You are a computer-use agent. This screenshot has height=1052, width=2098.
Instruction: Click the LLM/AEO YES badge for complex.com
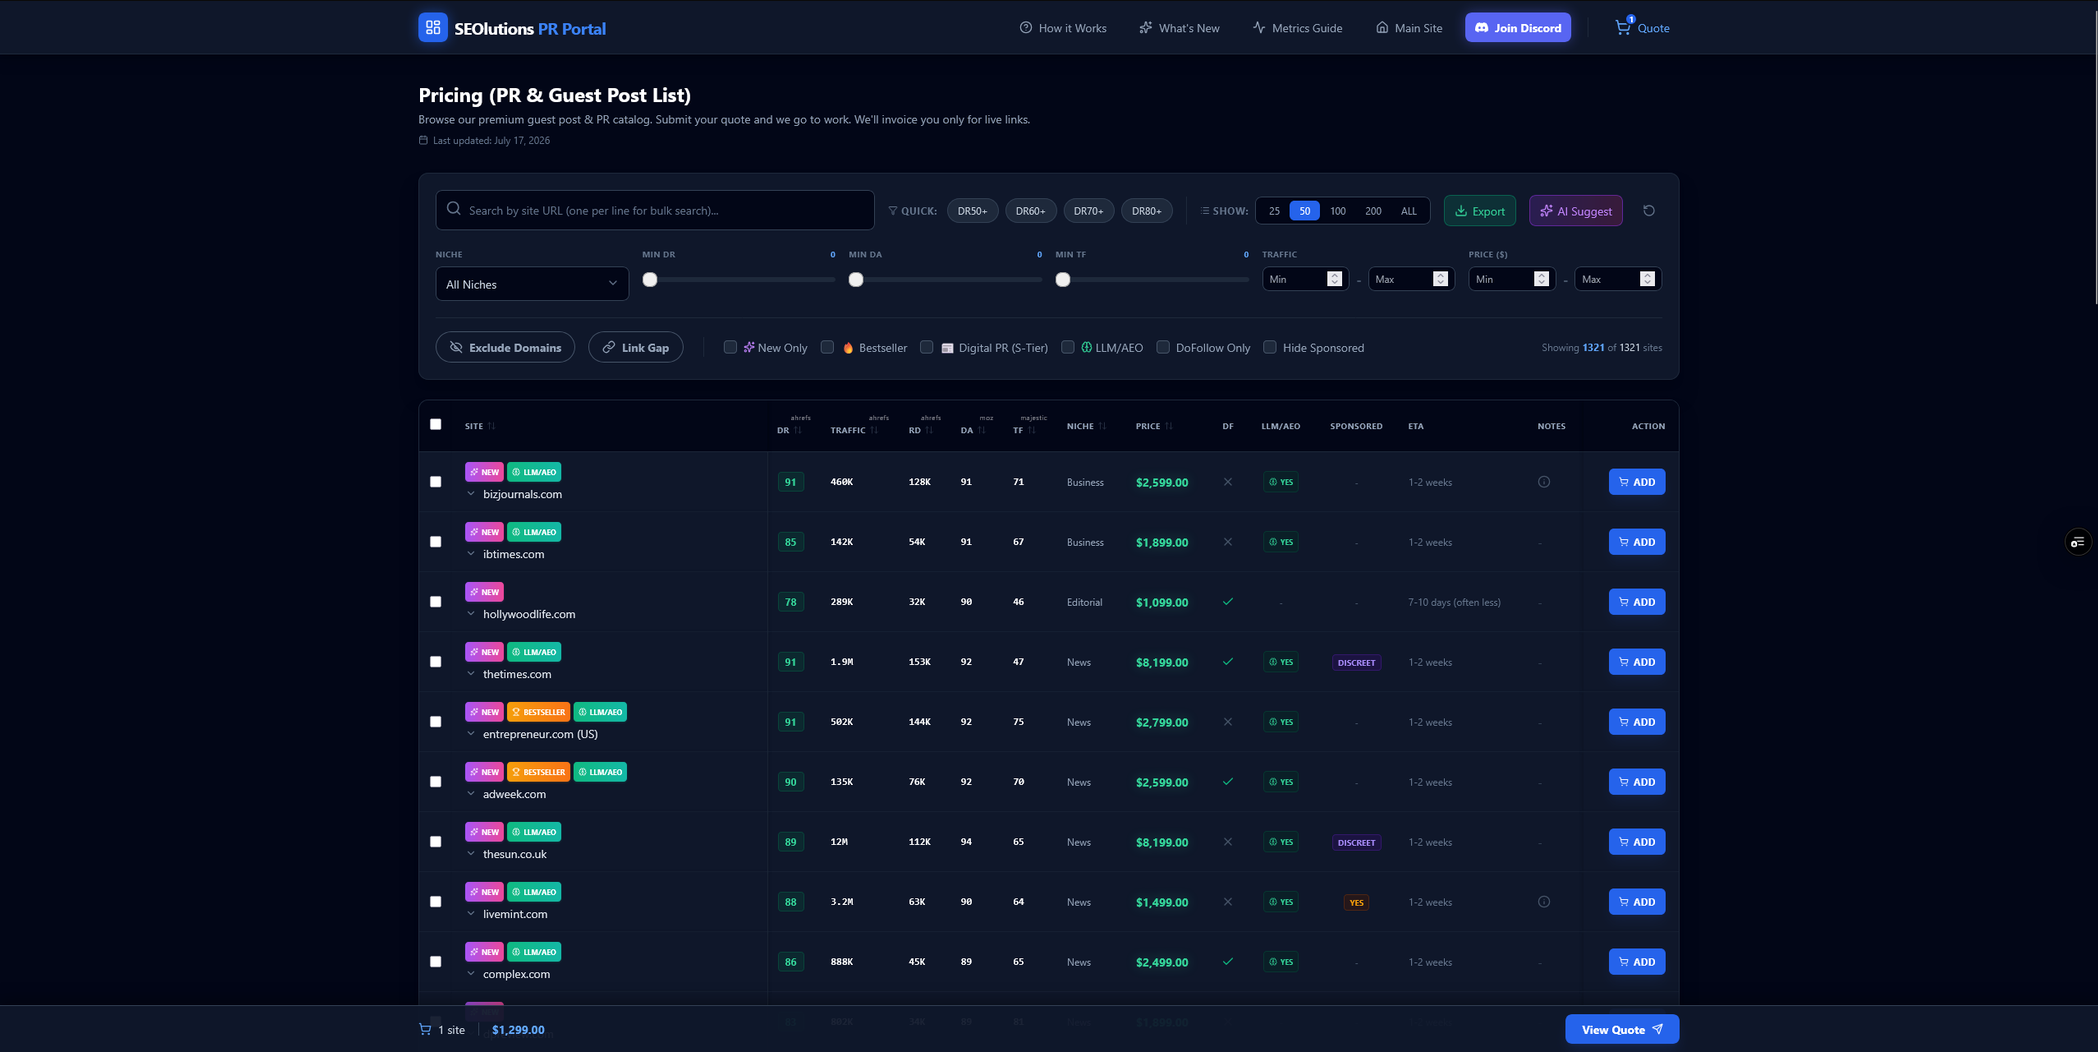point(1281,962)
